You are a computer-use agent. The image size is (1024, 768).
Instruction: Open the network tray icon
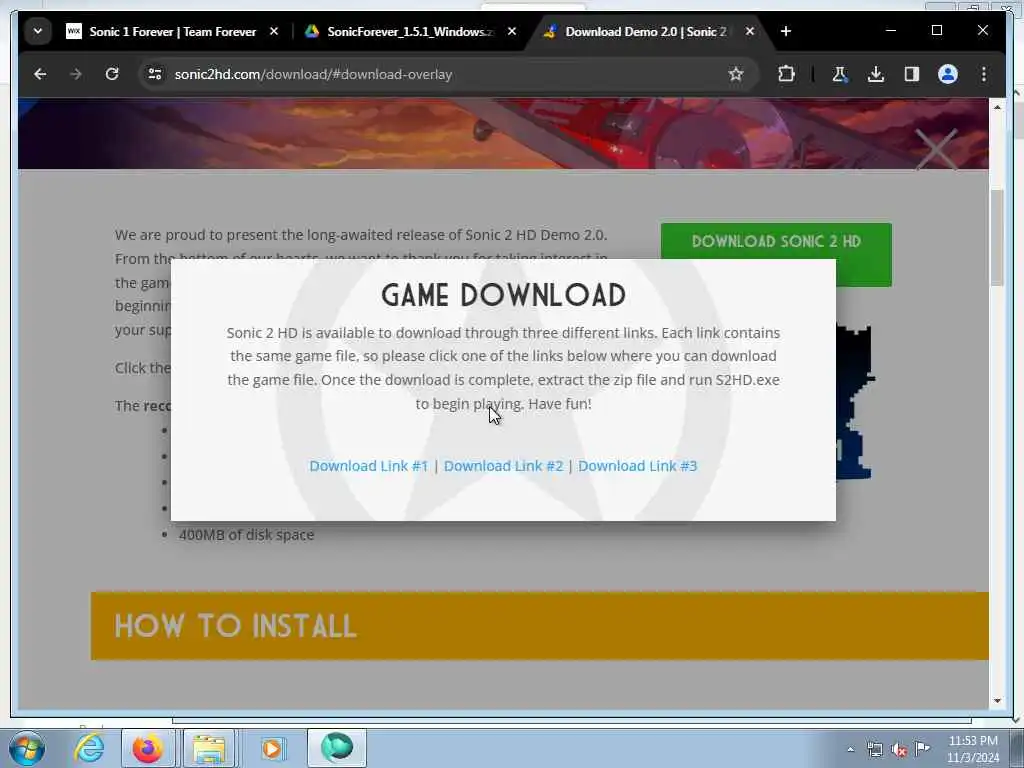(x=874, y=749)
